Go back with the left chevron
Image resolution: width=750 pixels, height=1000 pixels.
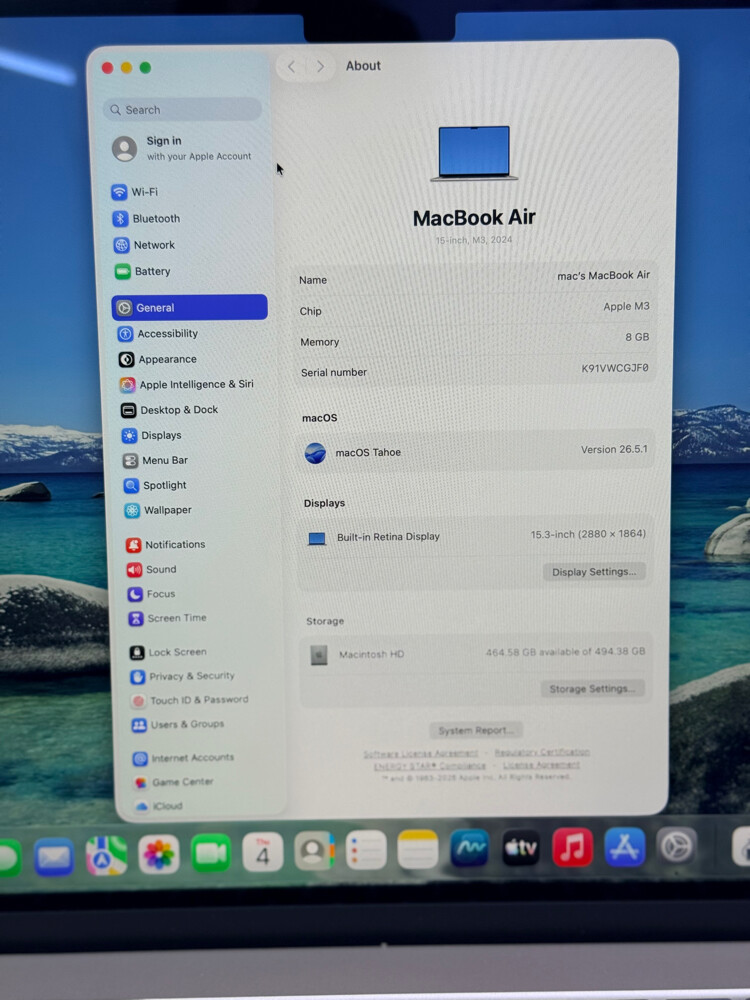291,66
